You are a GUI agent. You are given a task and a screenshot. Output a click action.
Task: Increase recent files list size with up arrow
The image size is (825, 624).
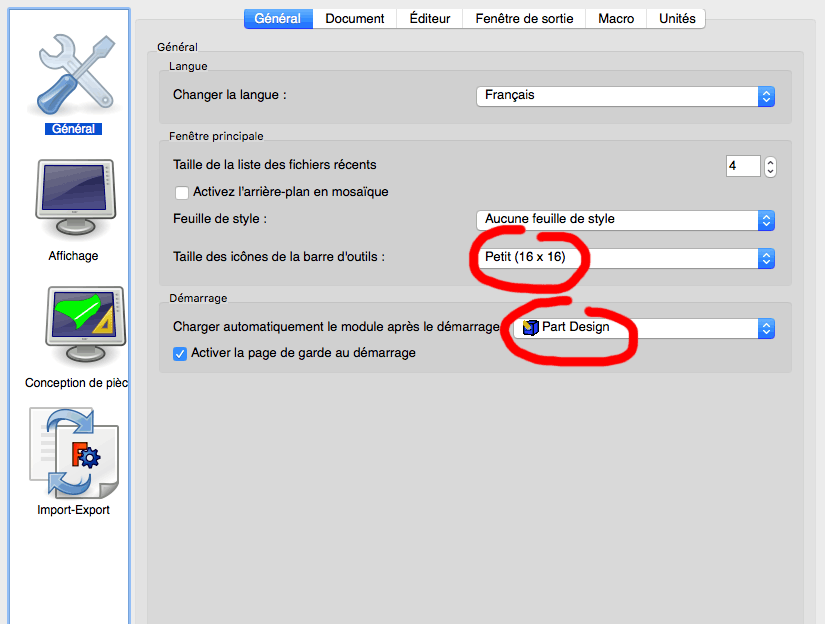tap(770, 161)
